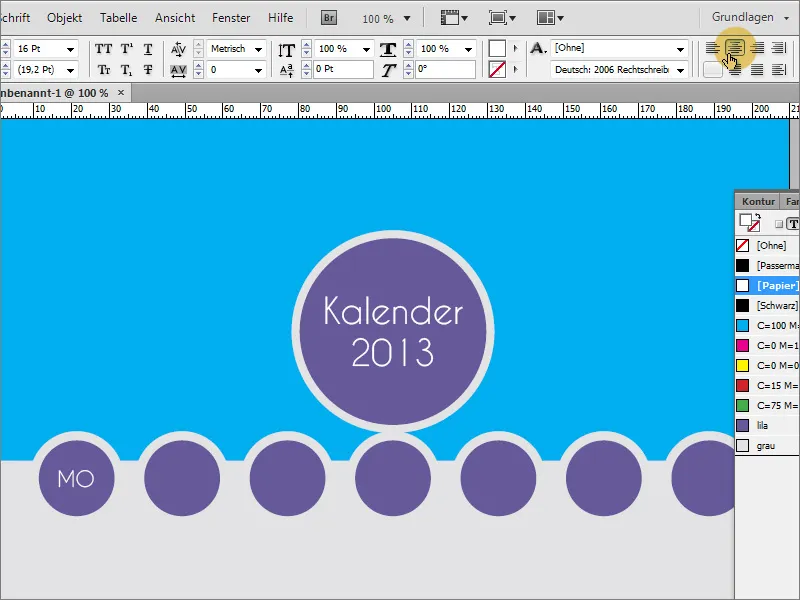Align text right

pos(757,48)
